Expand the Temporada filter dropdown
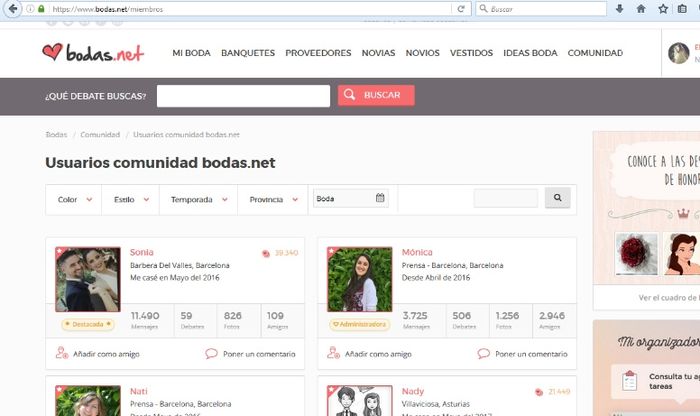Image resolution: width=700 pixels, height=416 pixels. 199,200
